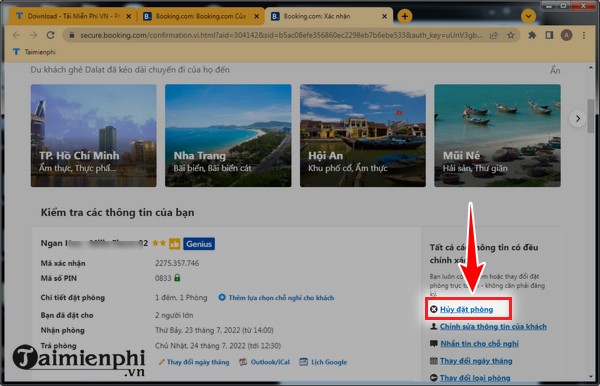The width and height of the screenshot is (600, 386).
Task: Click confirmation number 2275.357.746
Action: coord(177,263)
